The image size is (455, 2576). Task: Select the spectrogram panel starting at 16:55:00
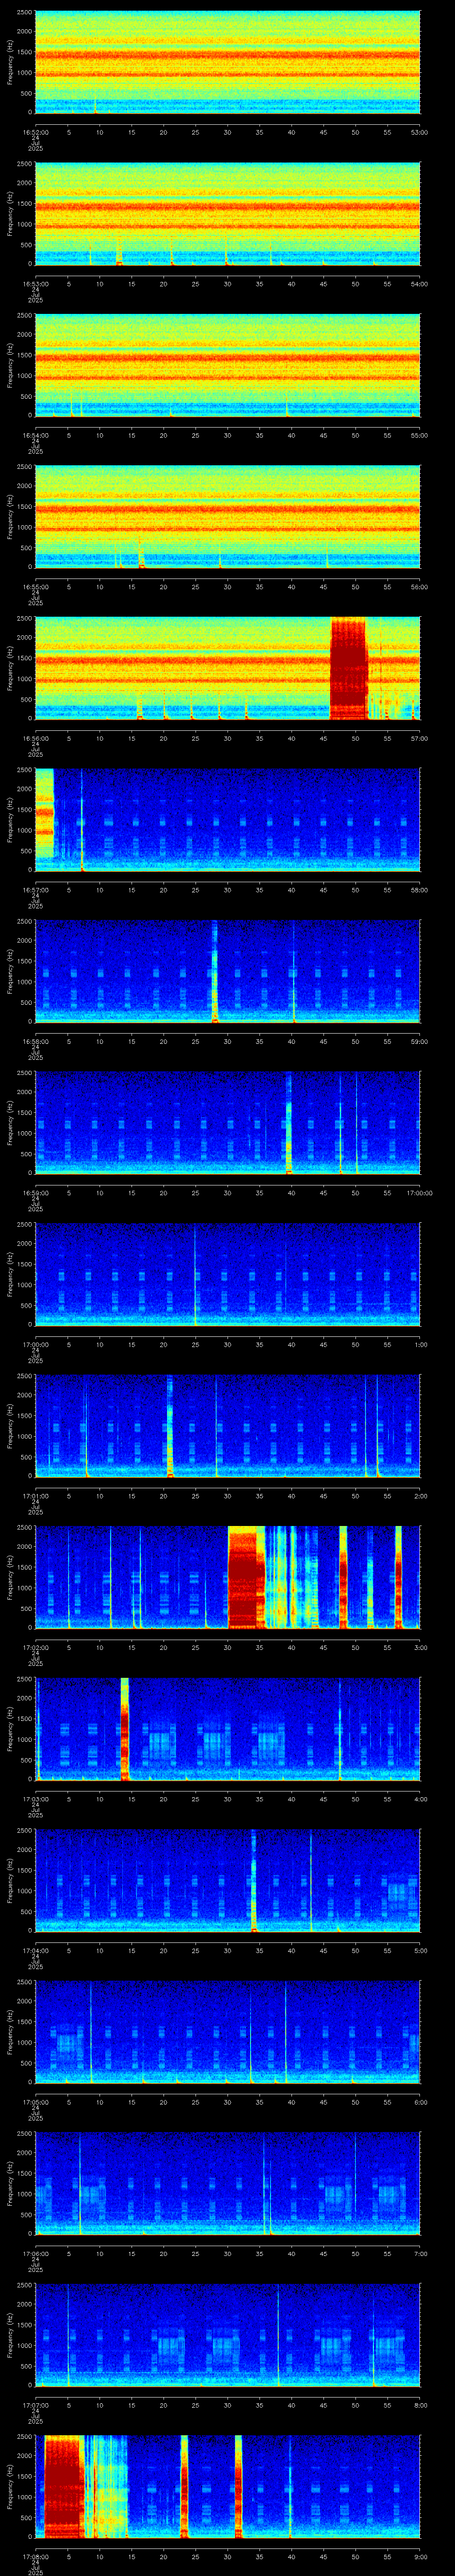(227, 517)
